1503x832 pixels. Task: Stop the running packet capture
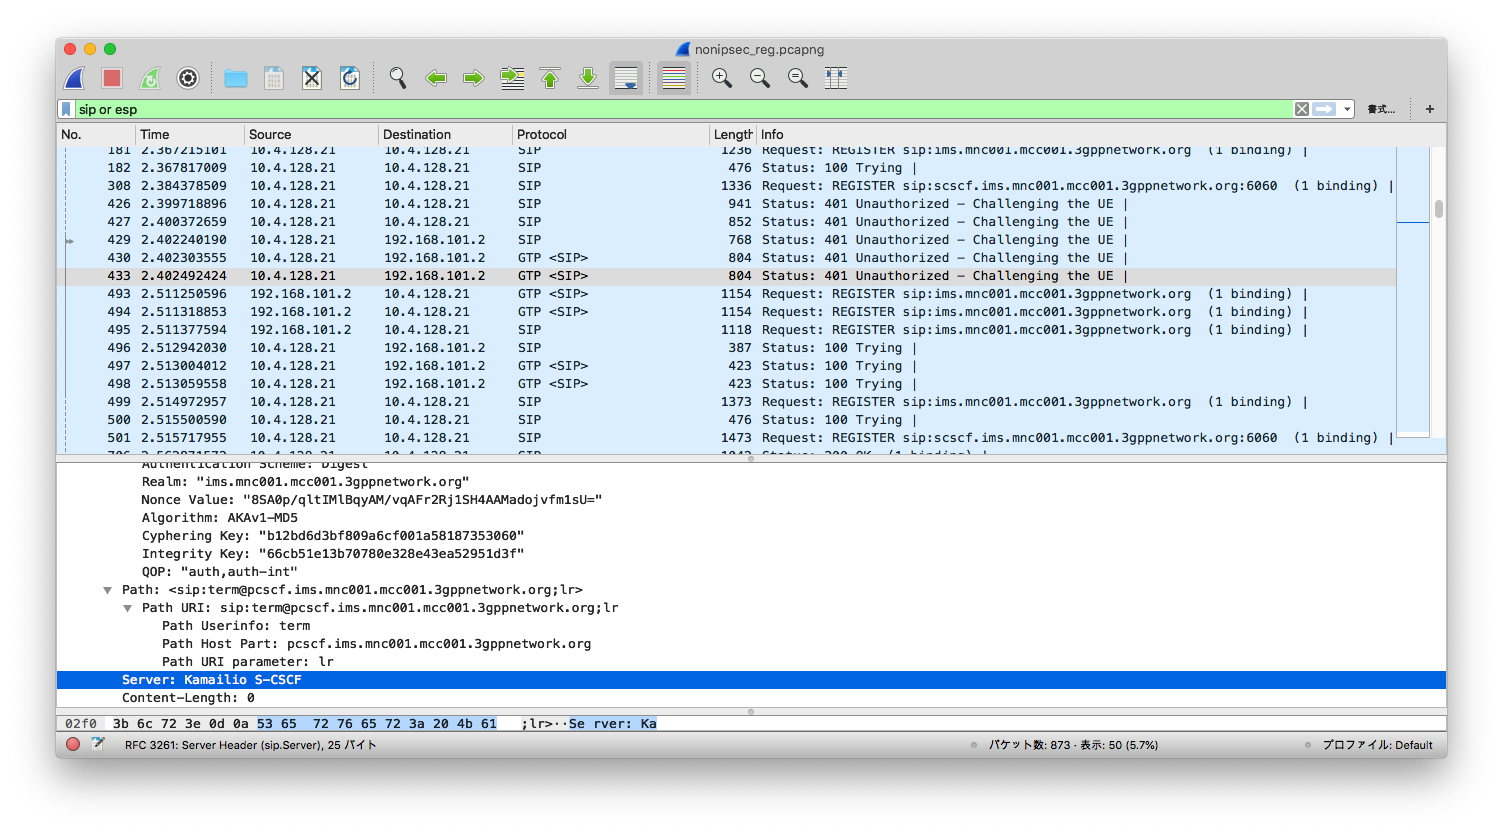pos(112,78)
